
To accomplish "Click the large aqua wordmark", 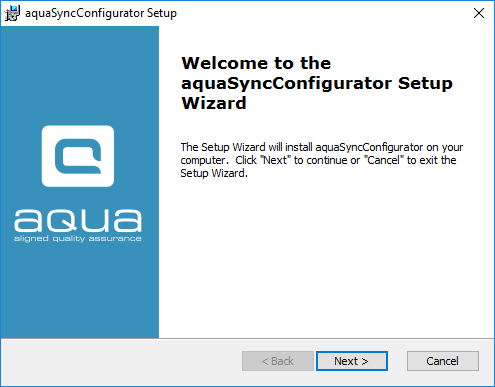I will coord(78,220).
